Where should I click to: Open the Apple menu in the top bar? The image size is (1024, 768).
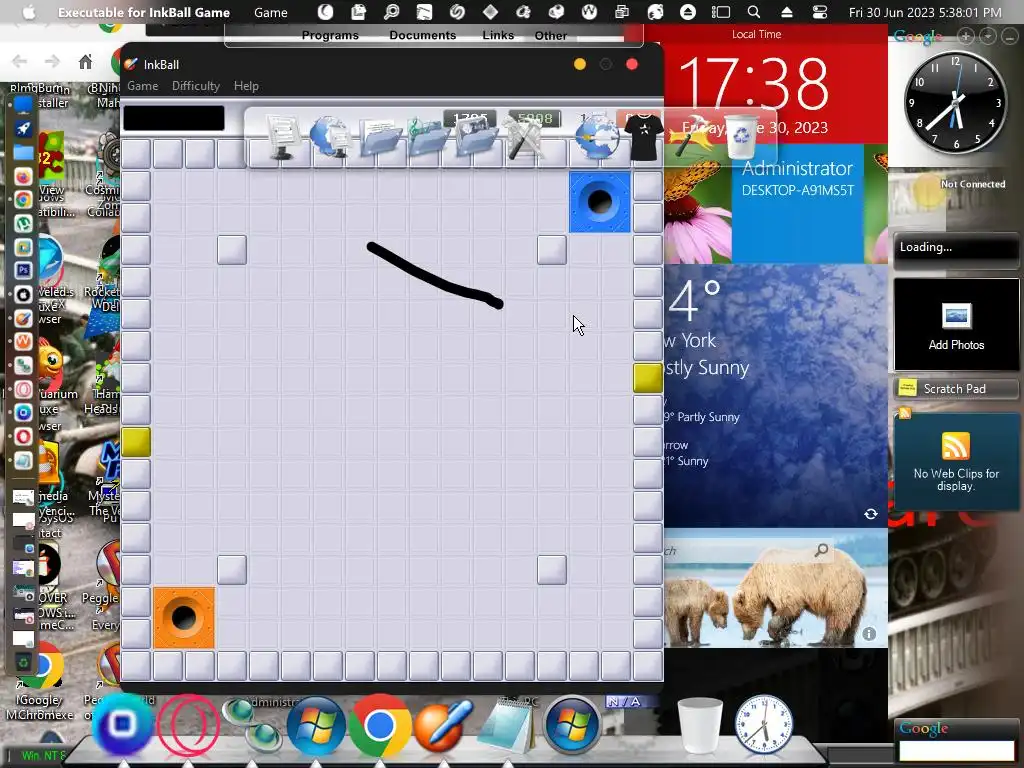point(29,12)
